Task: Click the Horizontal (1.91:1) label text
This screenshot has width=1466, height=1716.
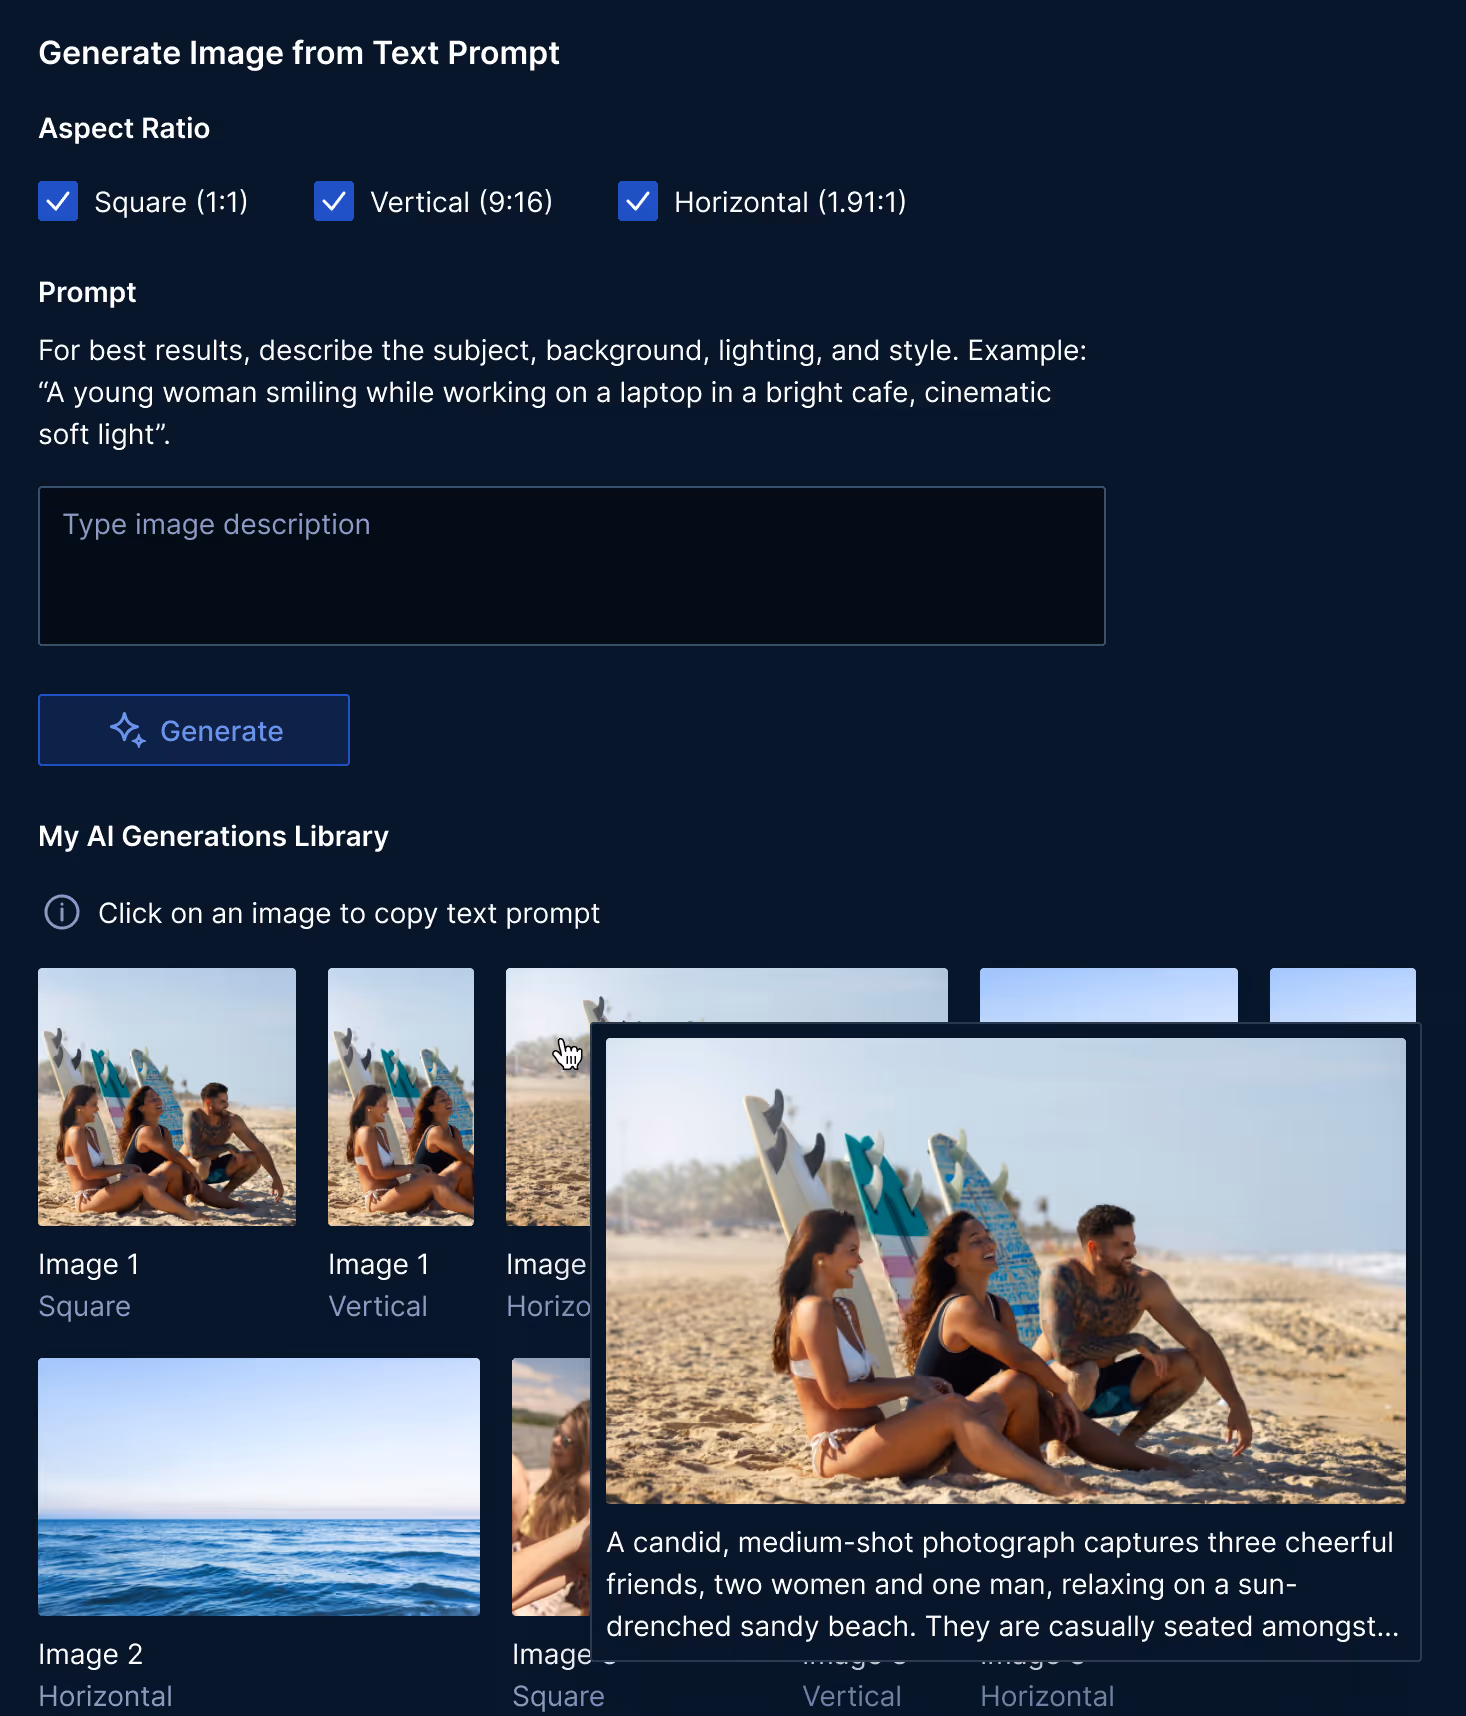Action: pos(790,202)
